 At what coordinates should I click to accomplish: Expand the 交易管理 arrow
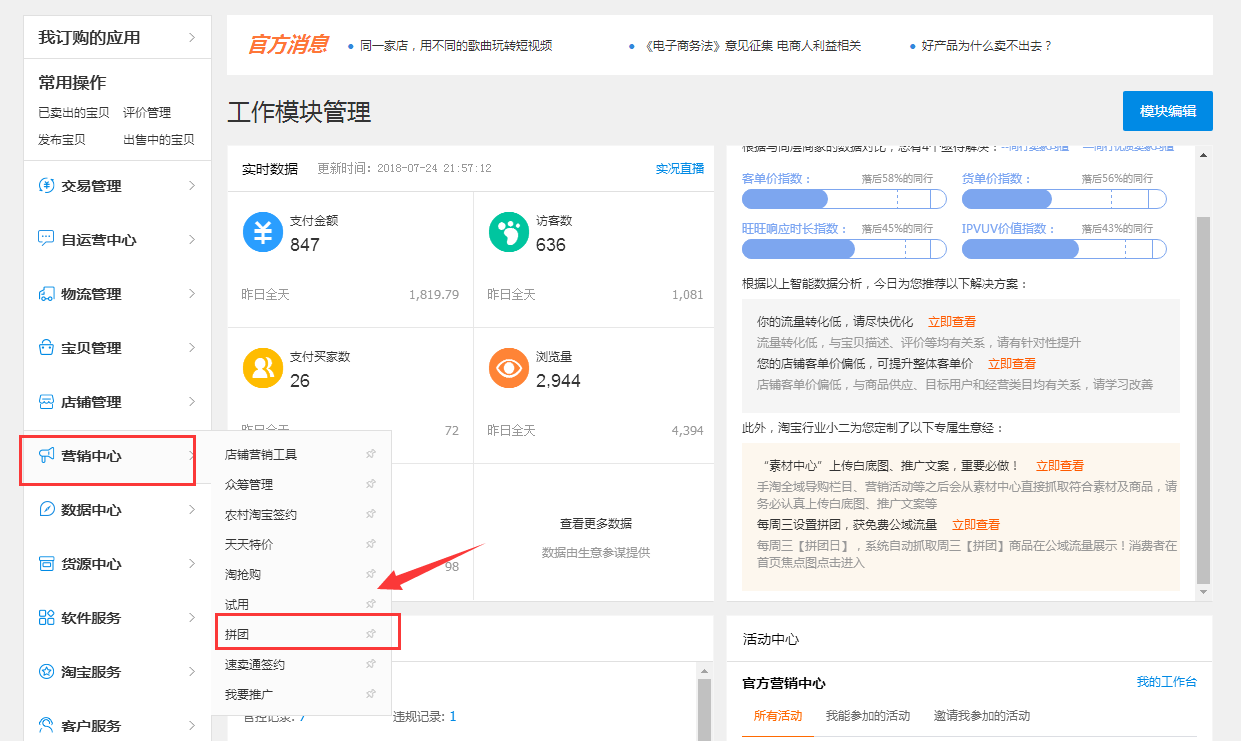[x=192, y=185]
